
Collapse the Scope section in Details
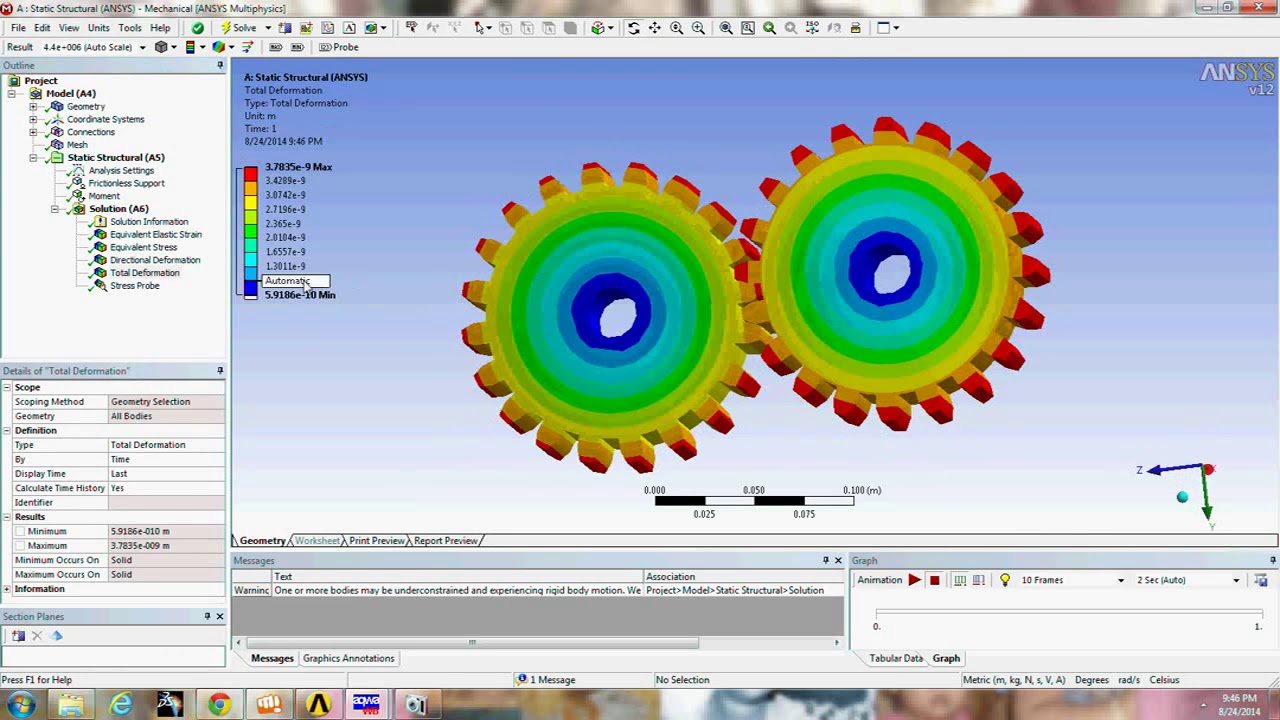coord(7,387)
